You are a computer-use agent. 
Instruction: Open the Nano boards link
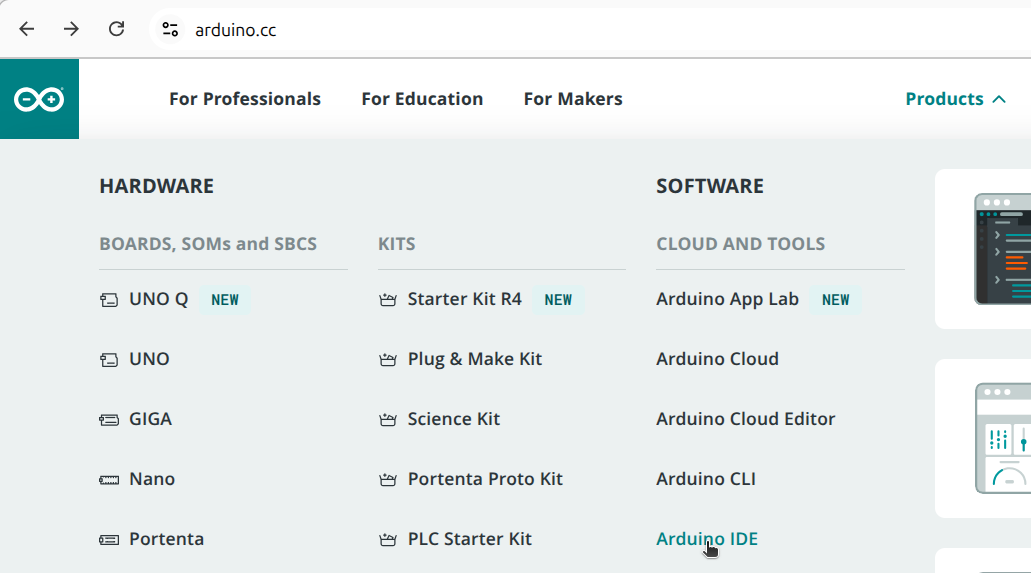[x=152, y=479]
